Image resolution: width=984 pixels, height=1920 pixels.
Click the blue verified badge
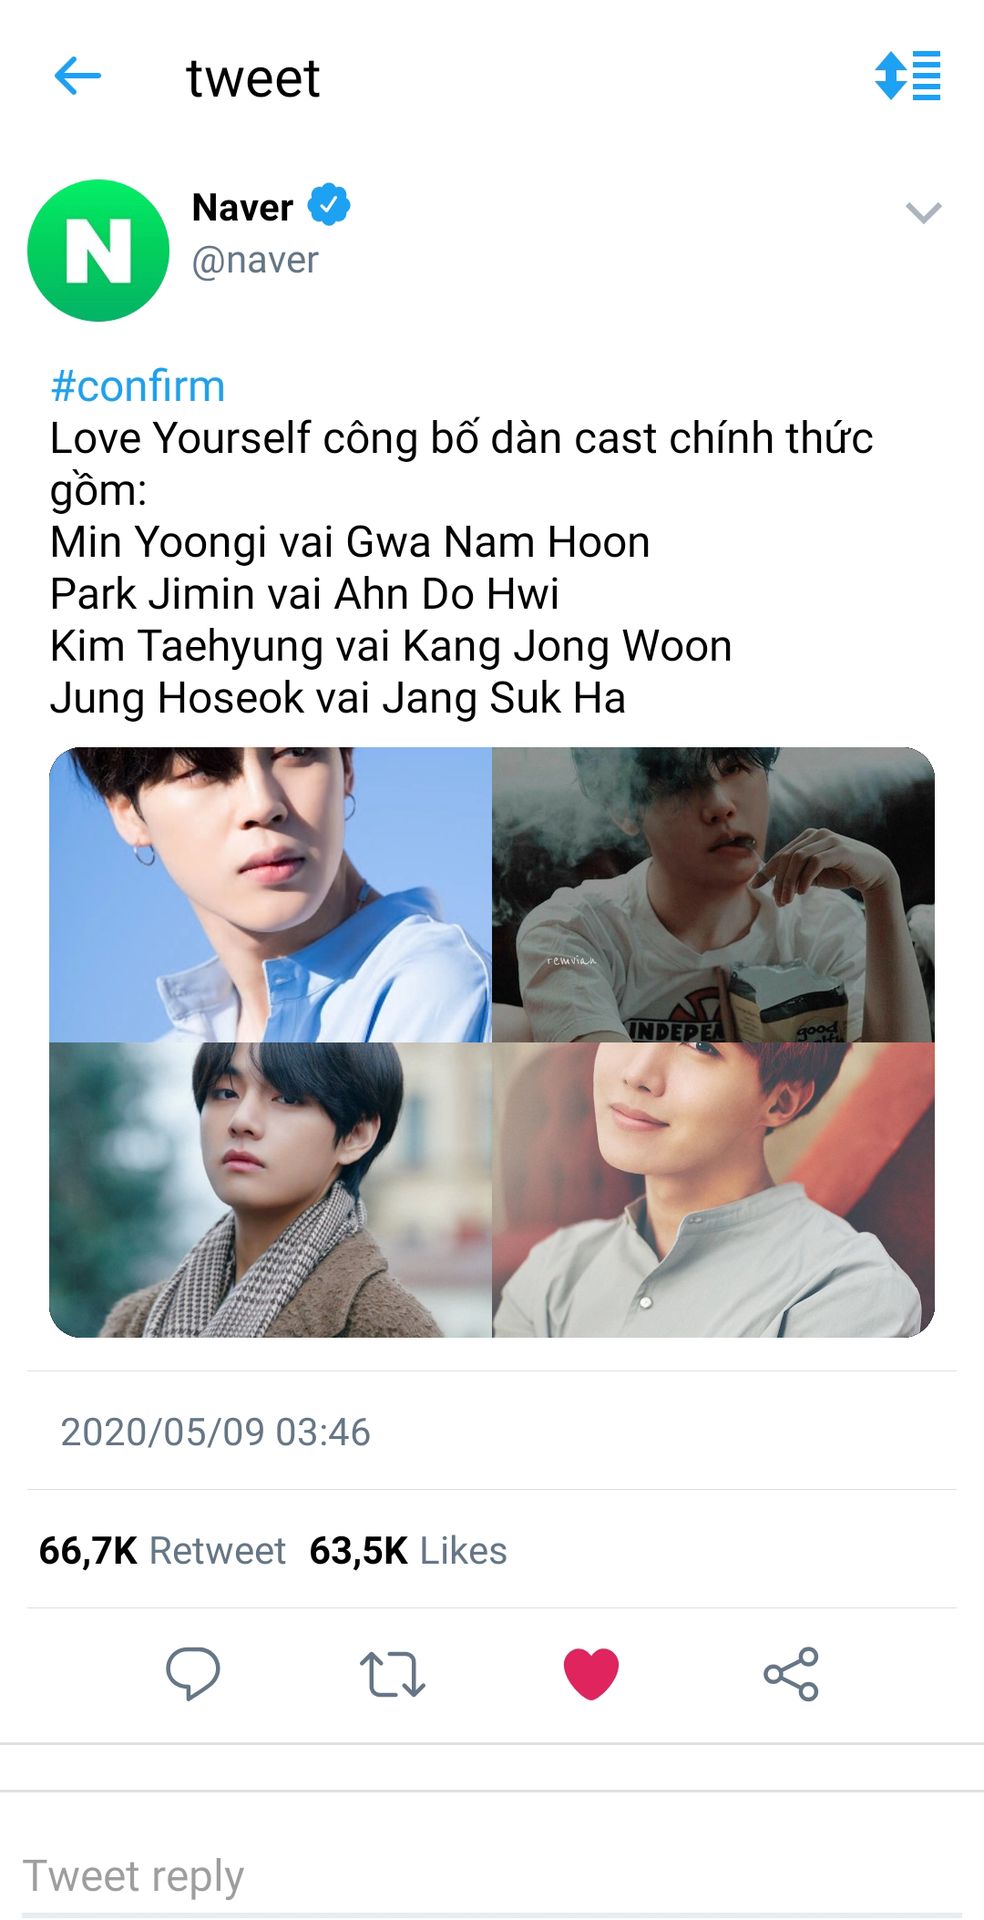(329, 205)
